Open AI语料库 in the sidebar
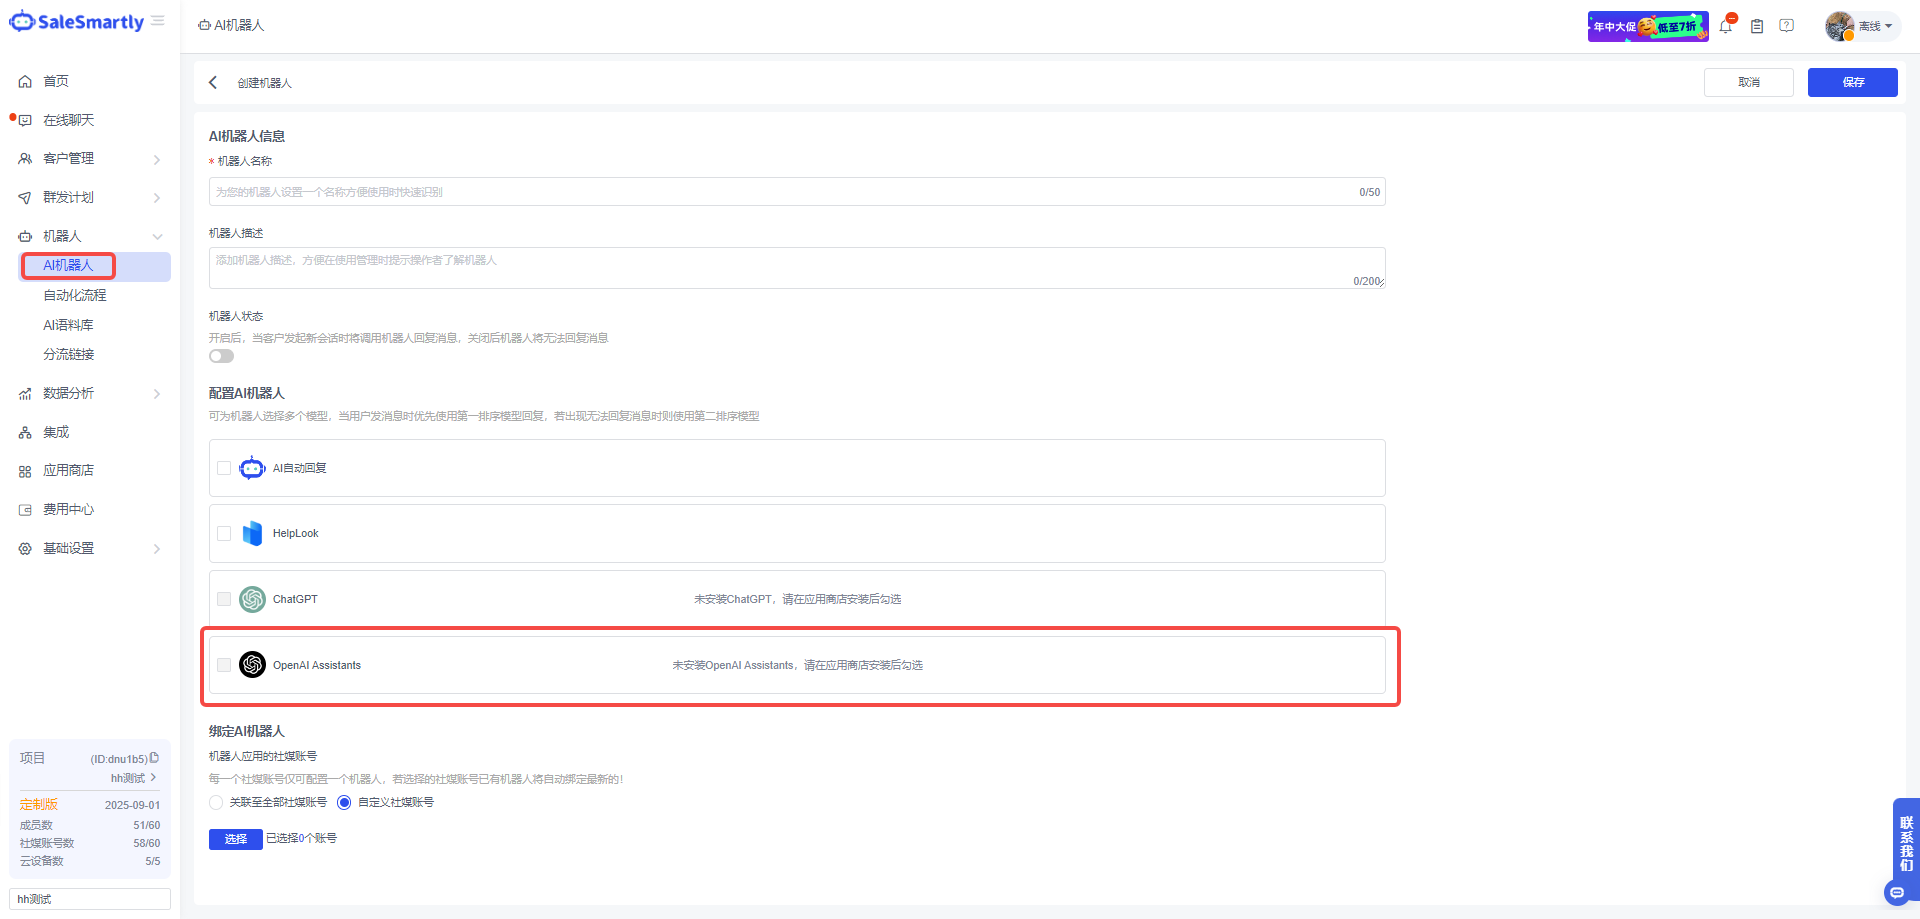 pos(68,325)
